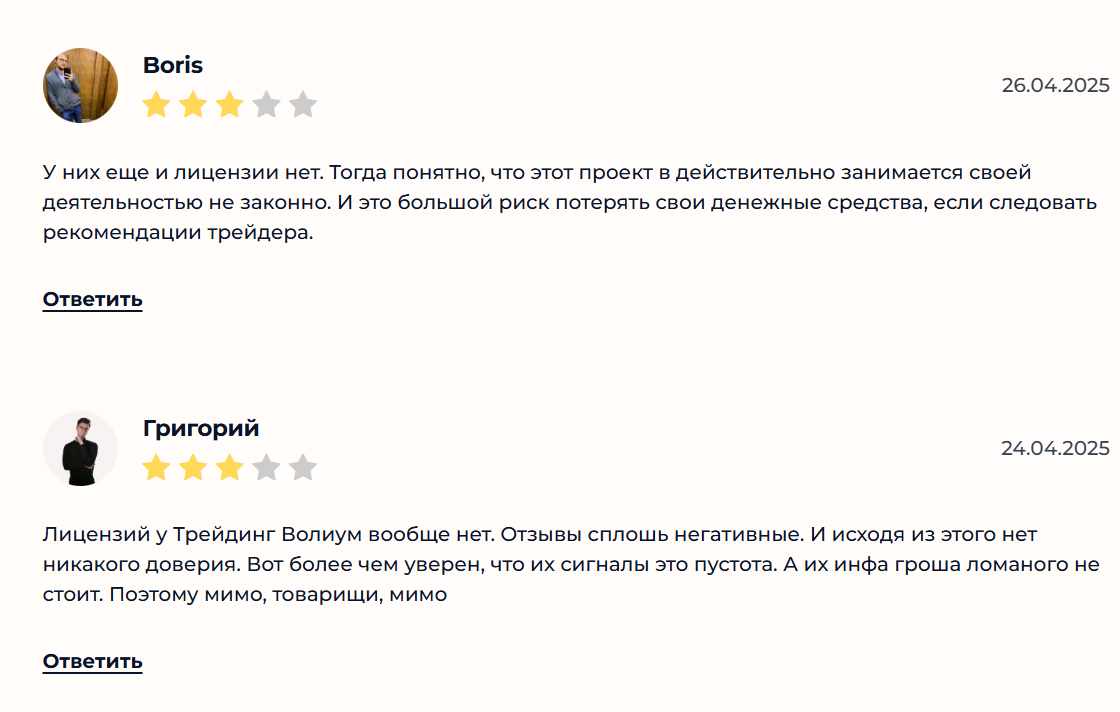1120x712 pixels.
Task: Click the fourth gray star in Григорий's rating
Action: click(266, 467)
